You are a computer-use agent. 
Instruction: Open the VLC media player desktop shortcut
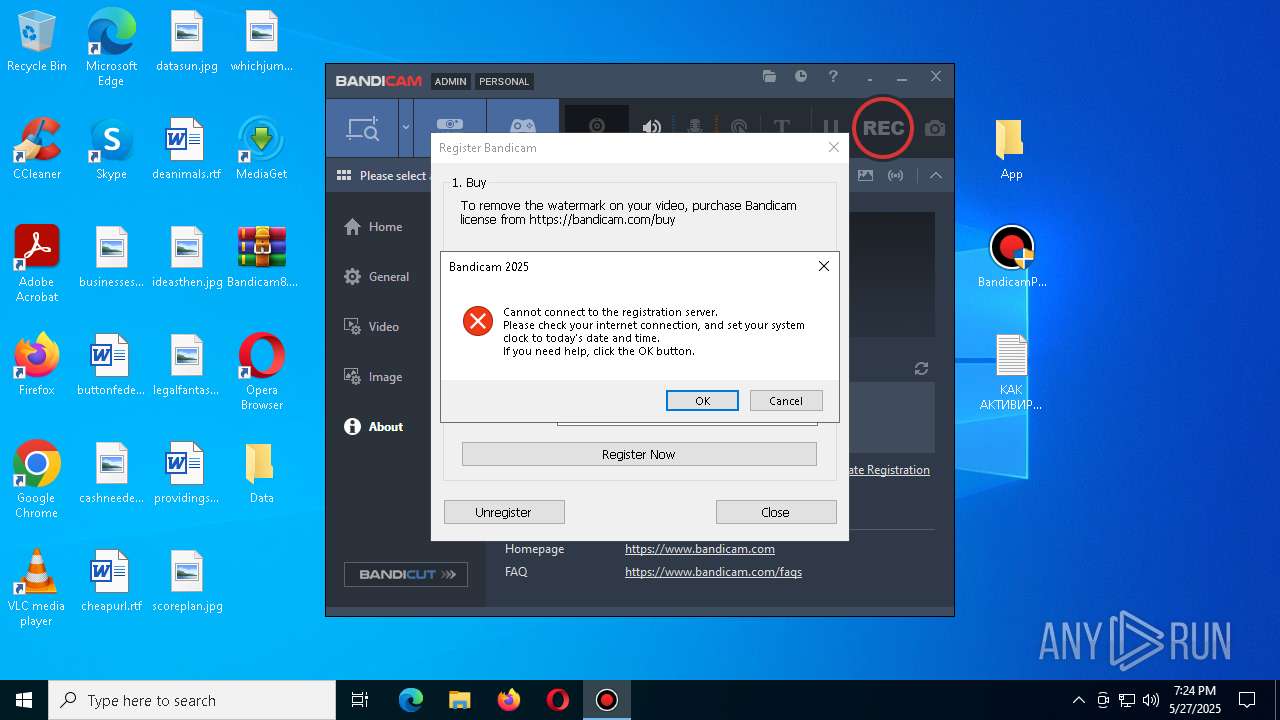(x=37, y=588)
